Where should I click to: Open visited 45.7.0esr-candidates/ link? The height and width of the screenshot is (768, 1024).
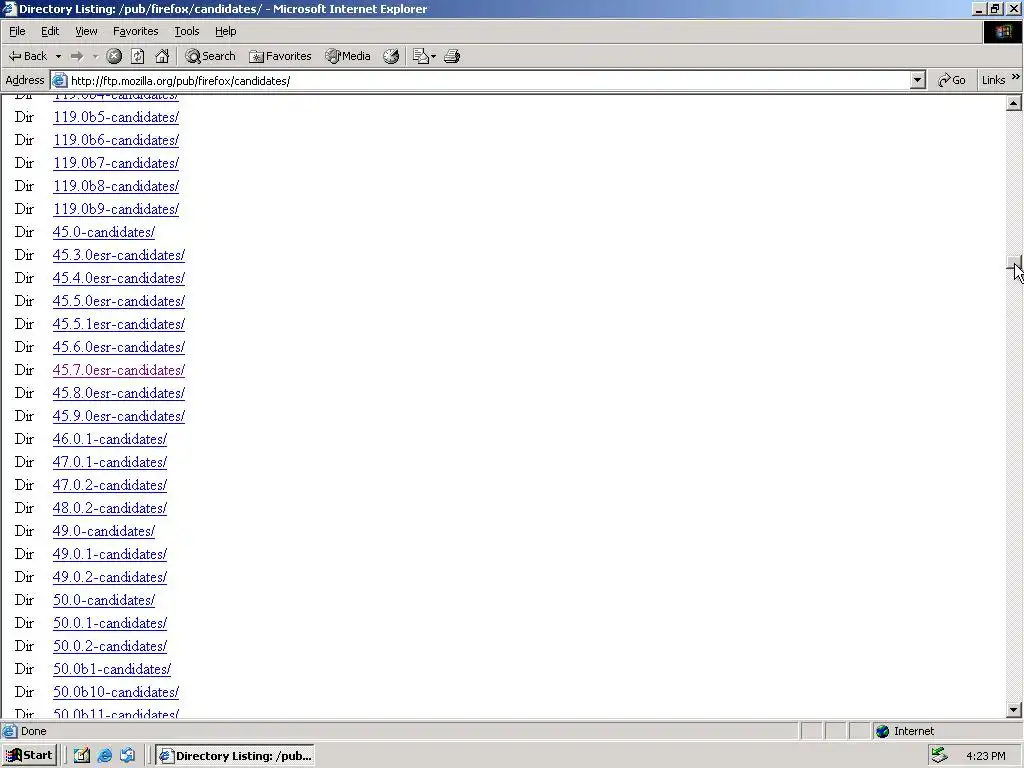point(119,370)
